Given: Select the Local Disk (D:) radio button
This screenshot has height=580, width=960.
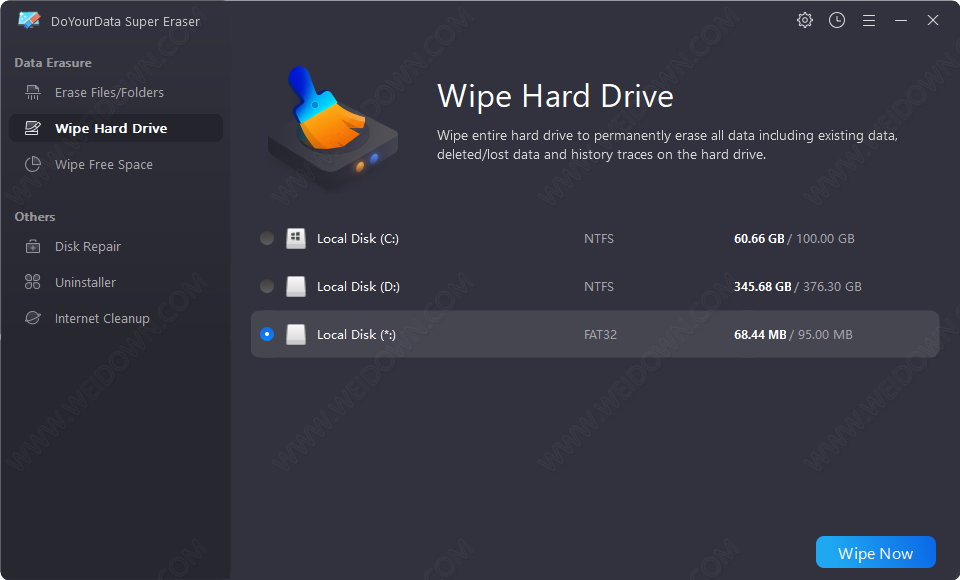Looking at the screenshot, I should pos(267,286).
